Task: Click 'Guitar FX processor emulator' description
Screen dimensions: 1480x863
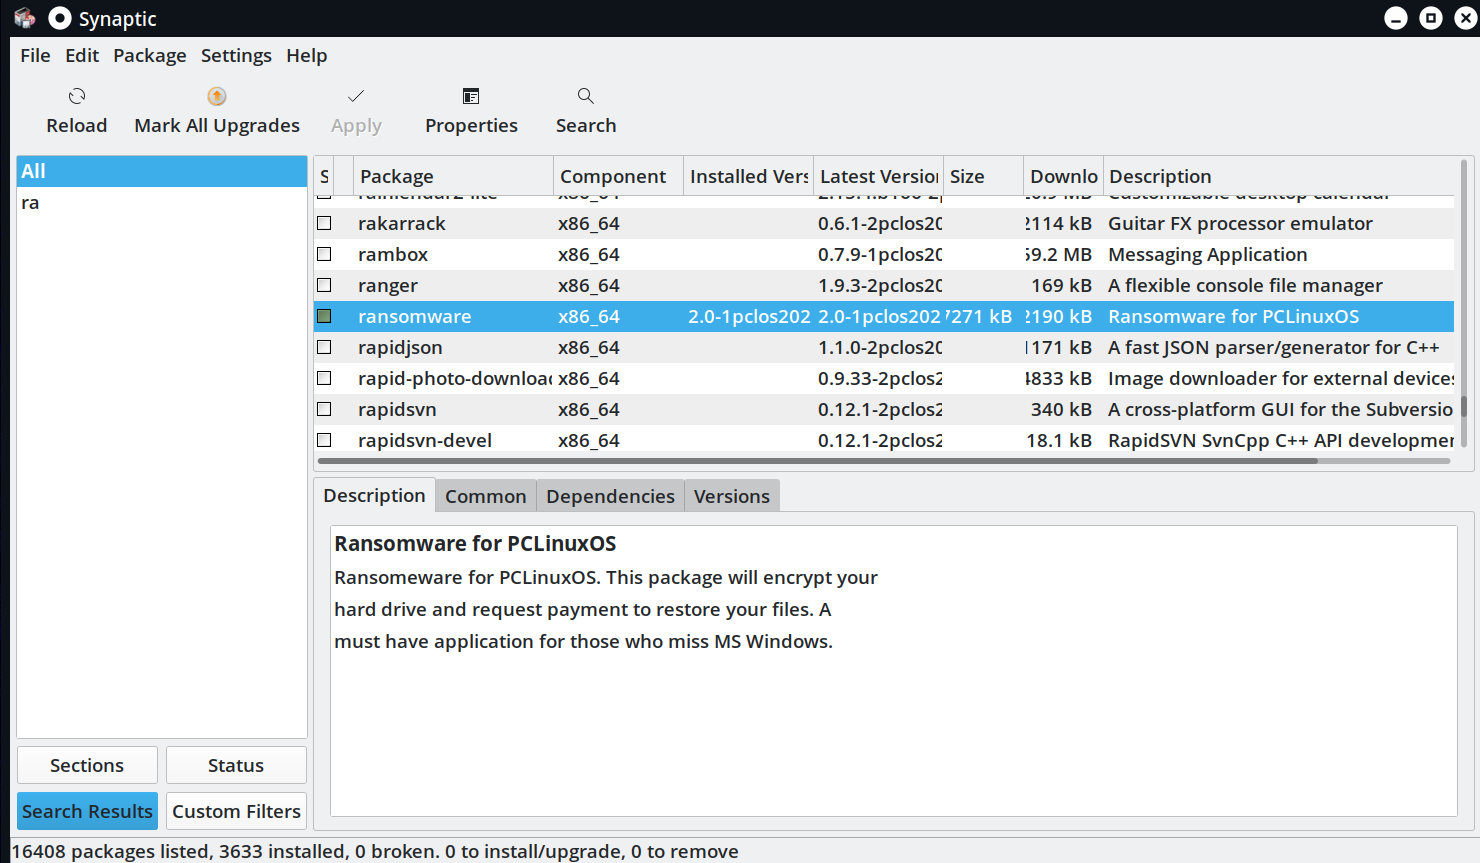Action: [1240, 223]
